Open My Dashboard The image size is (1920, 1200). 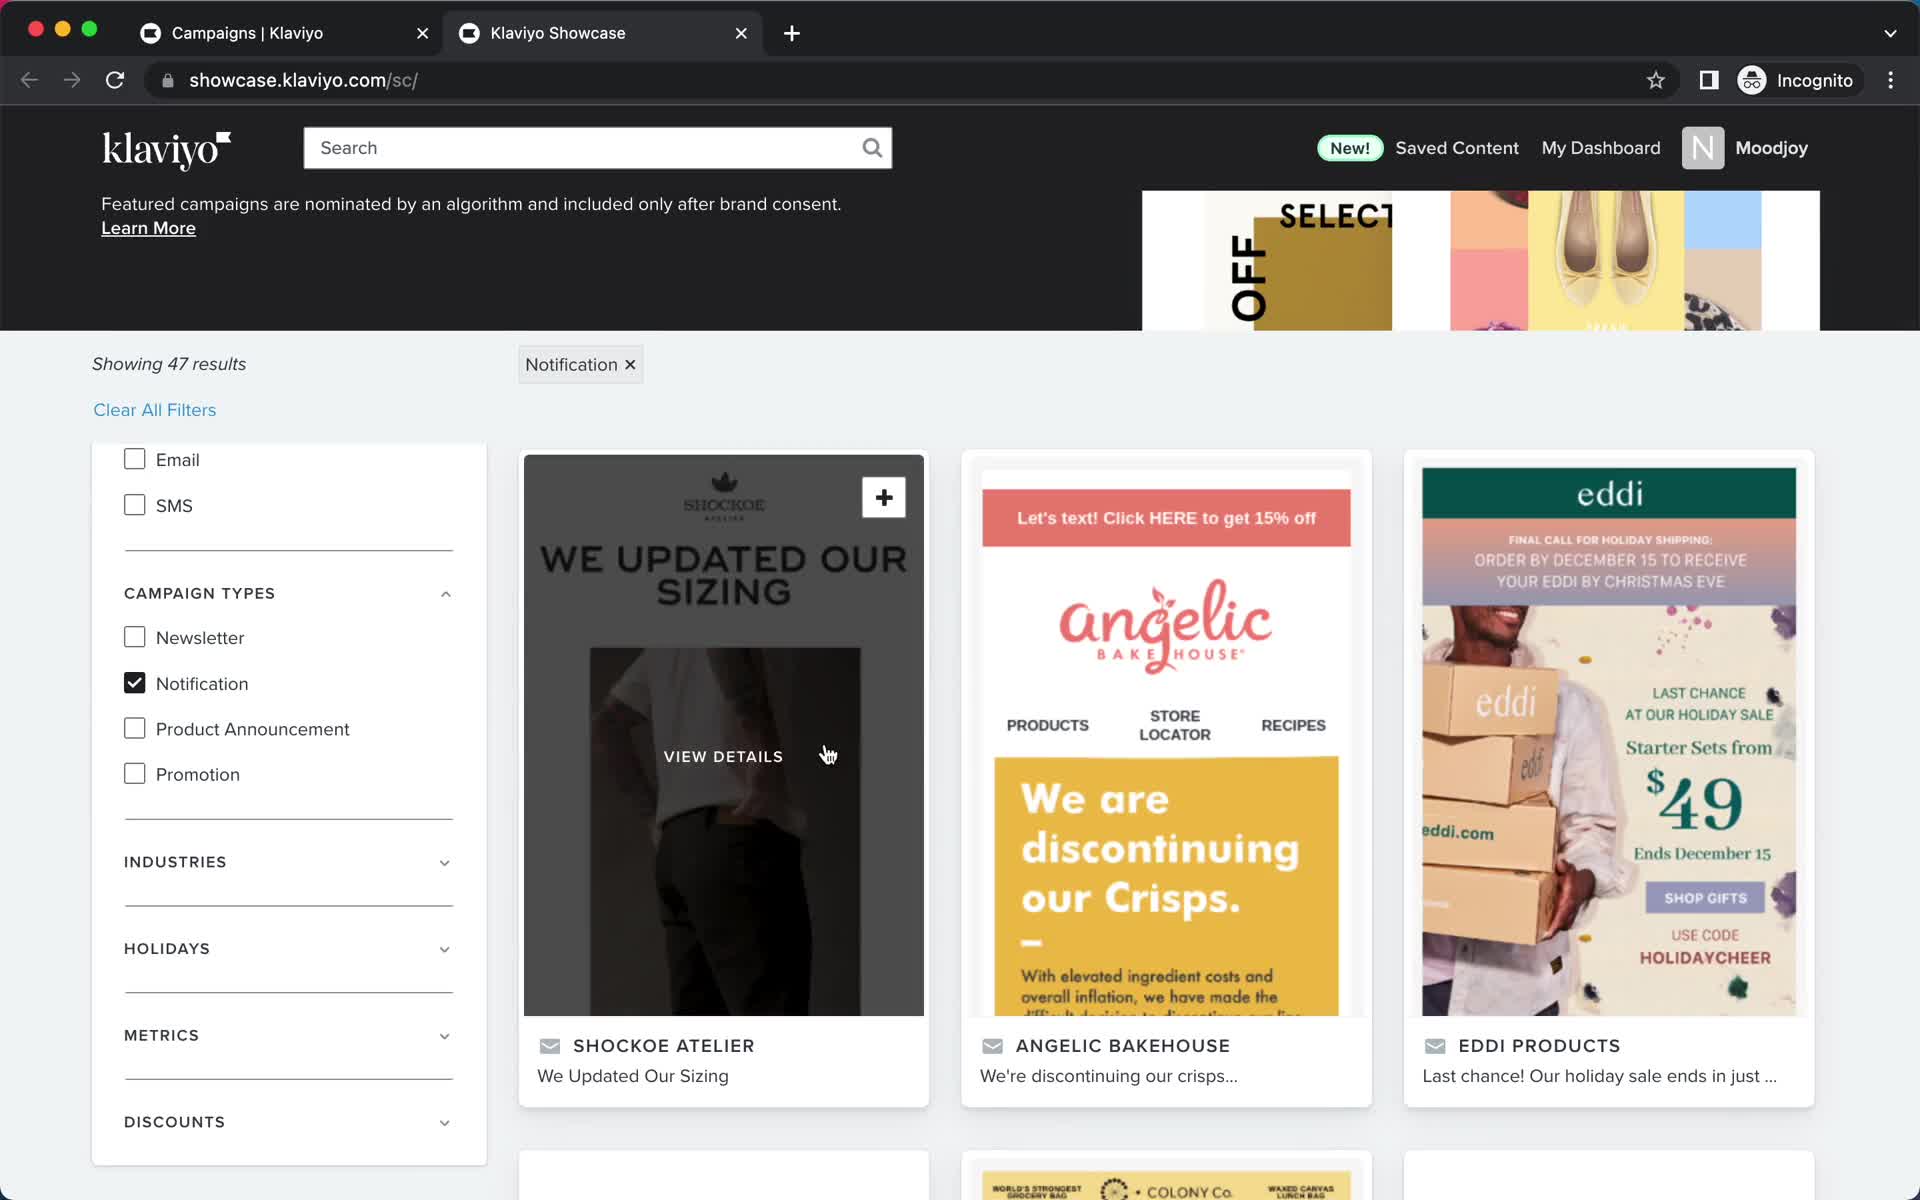(1600, 148)
